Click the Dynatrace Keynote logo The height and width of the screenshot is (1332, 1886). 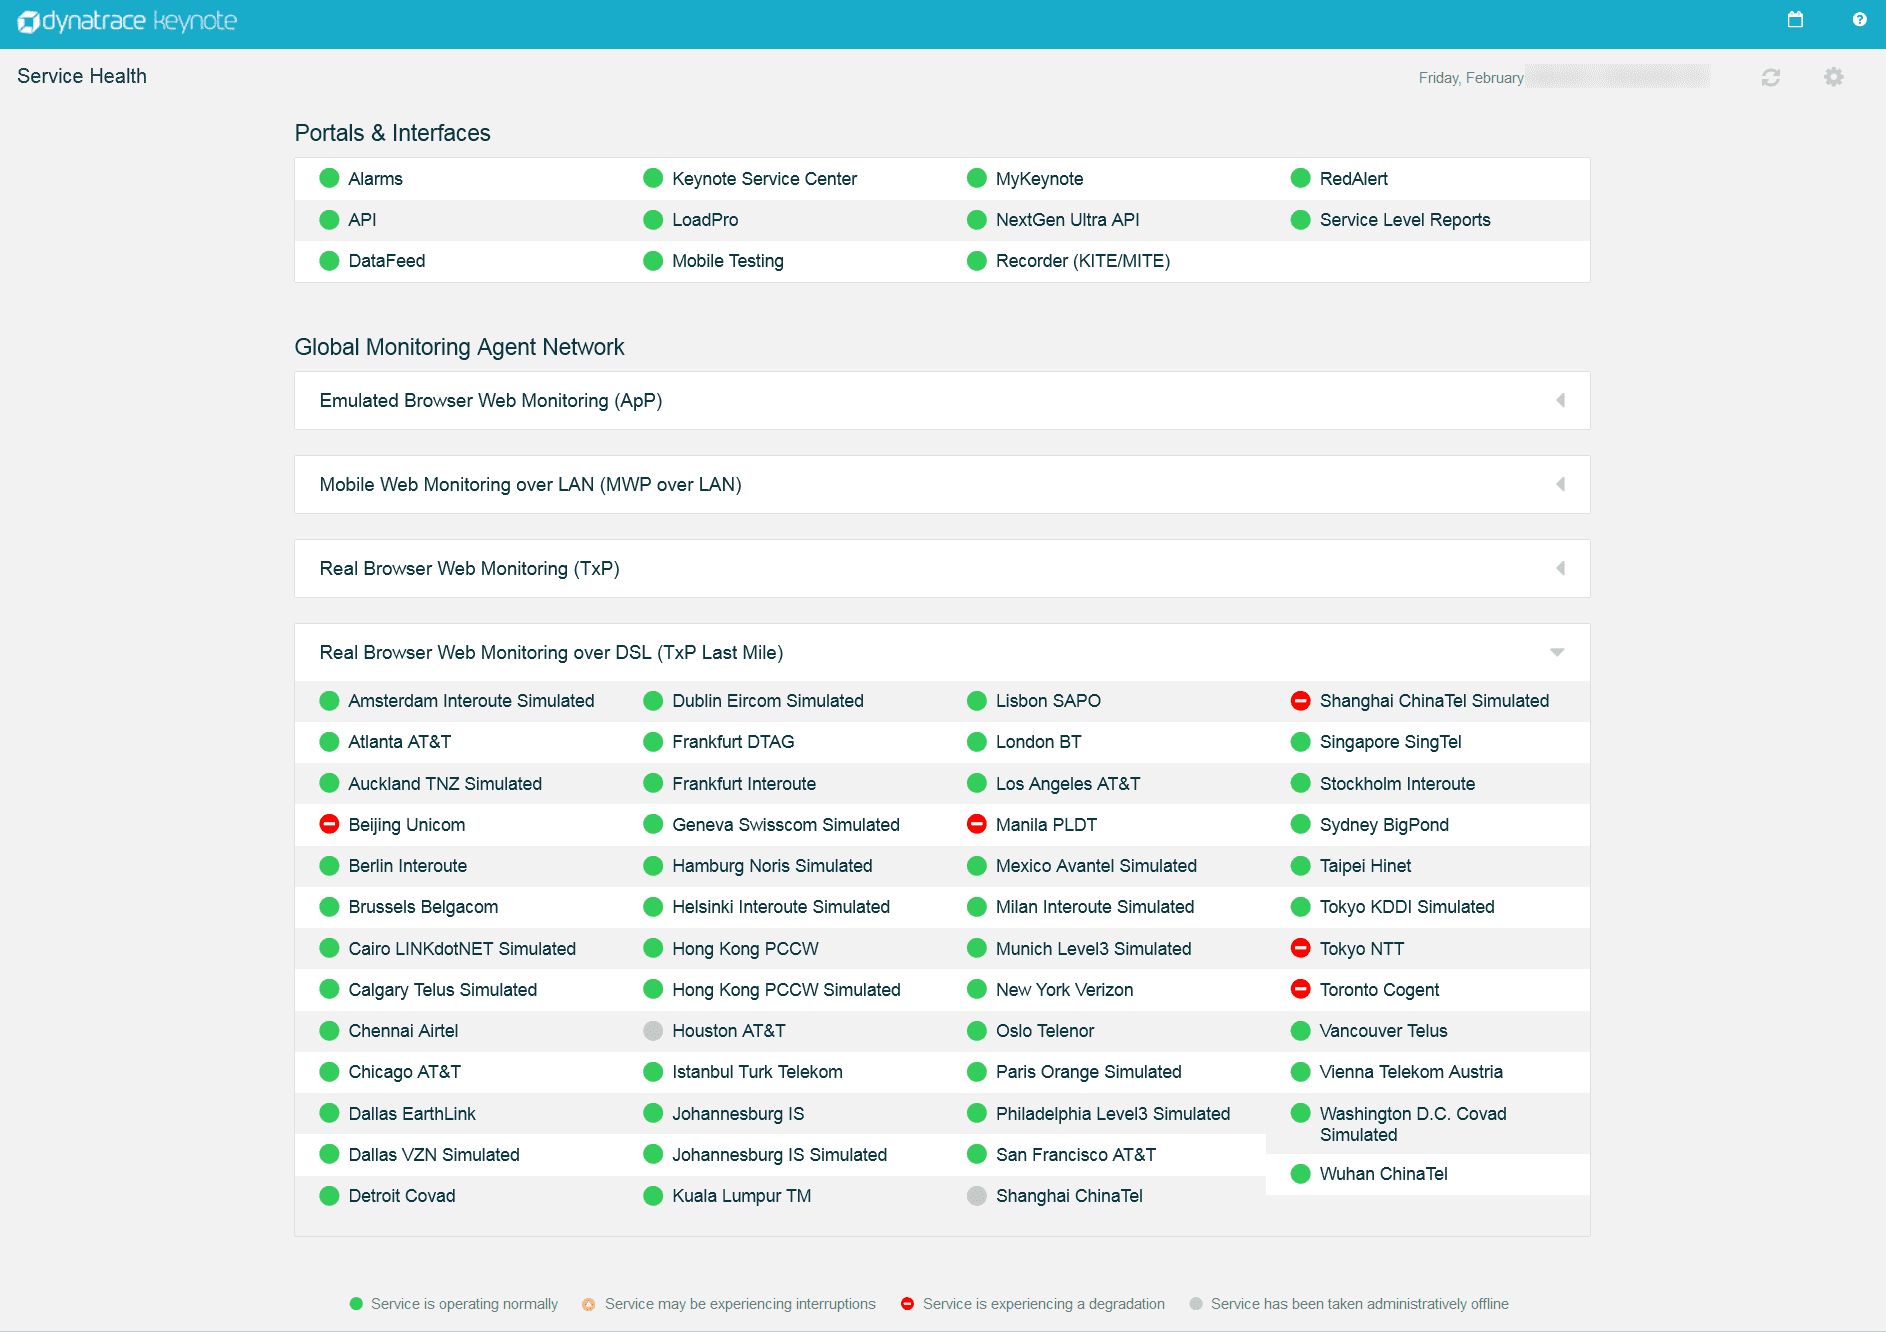127,21
